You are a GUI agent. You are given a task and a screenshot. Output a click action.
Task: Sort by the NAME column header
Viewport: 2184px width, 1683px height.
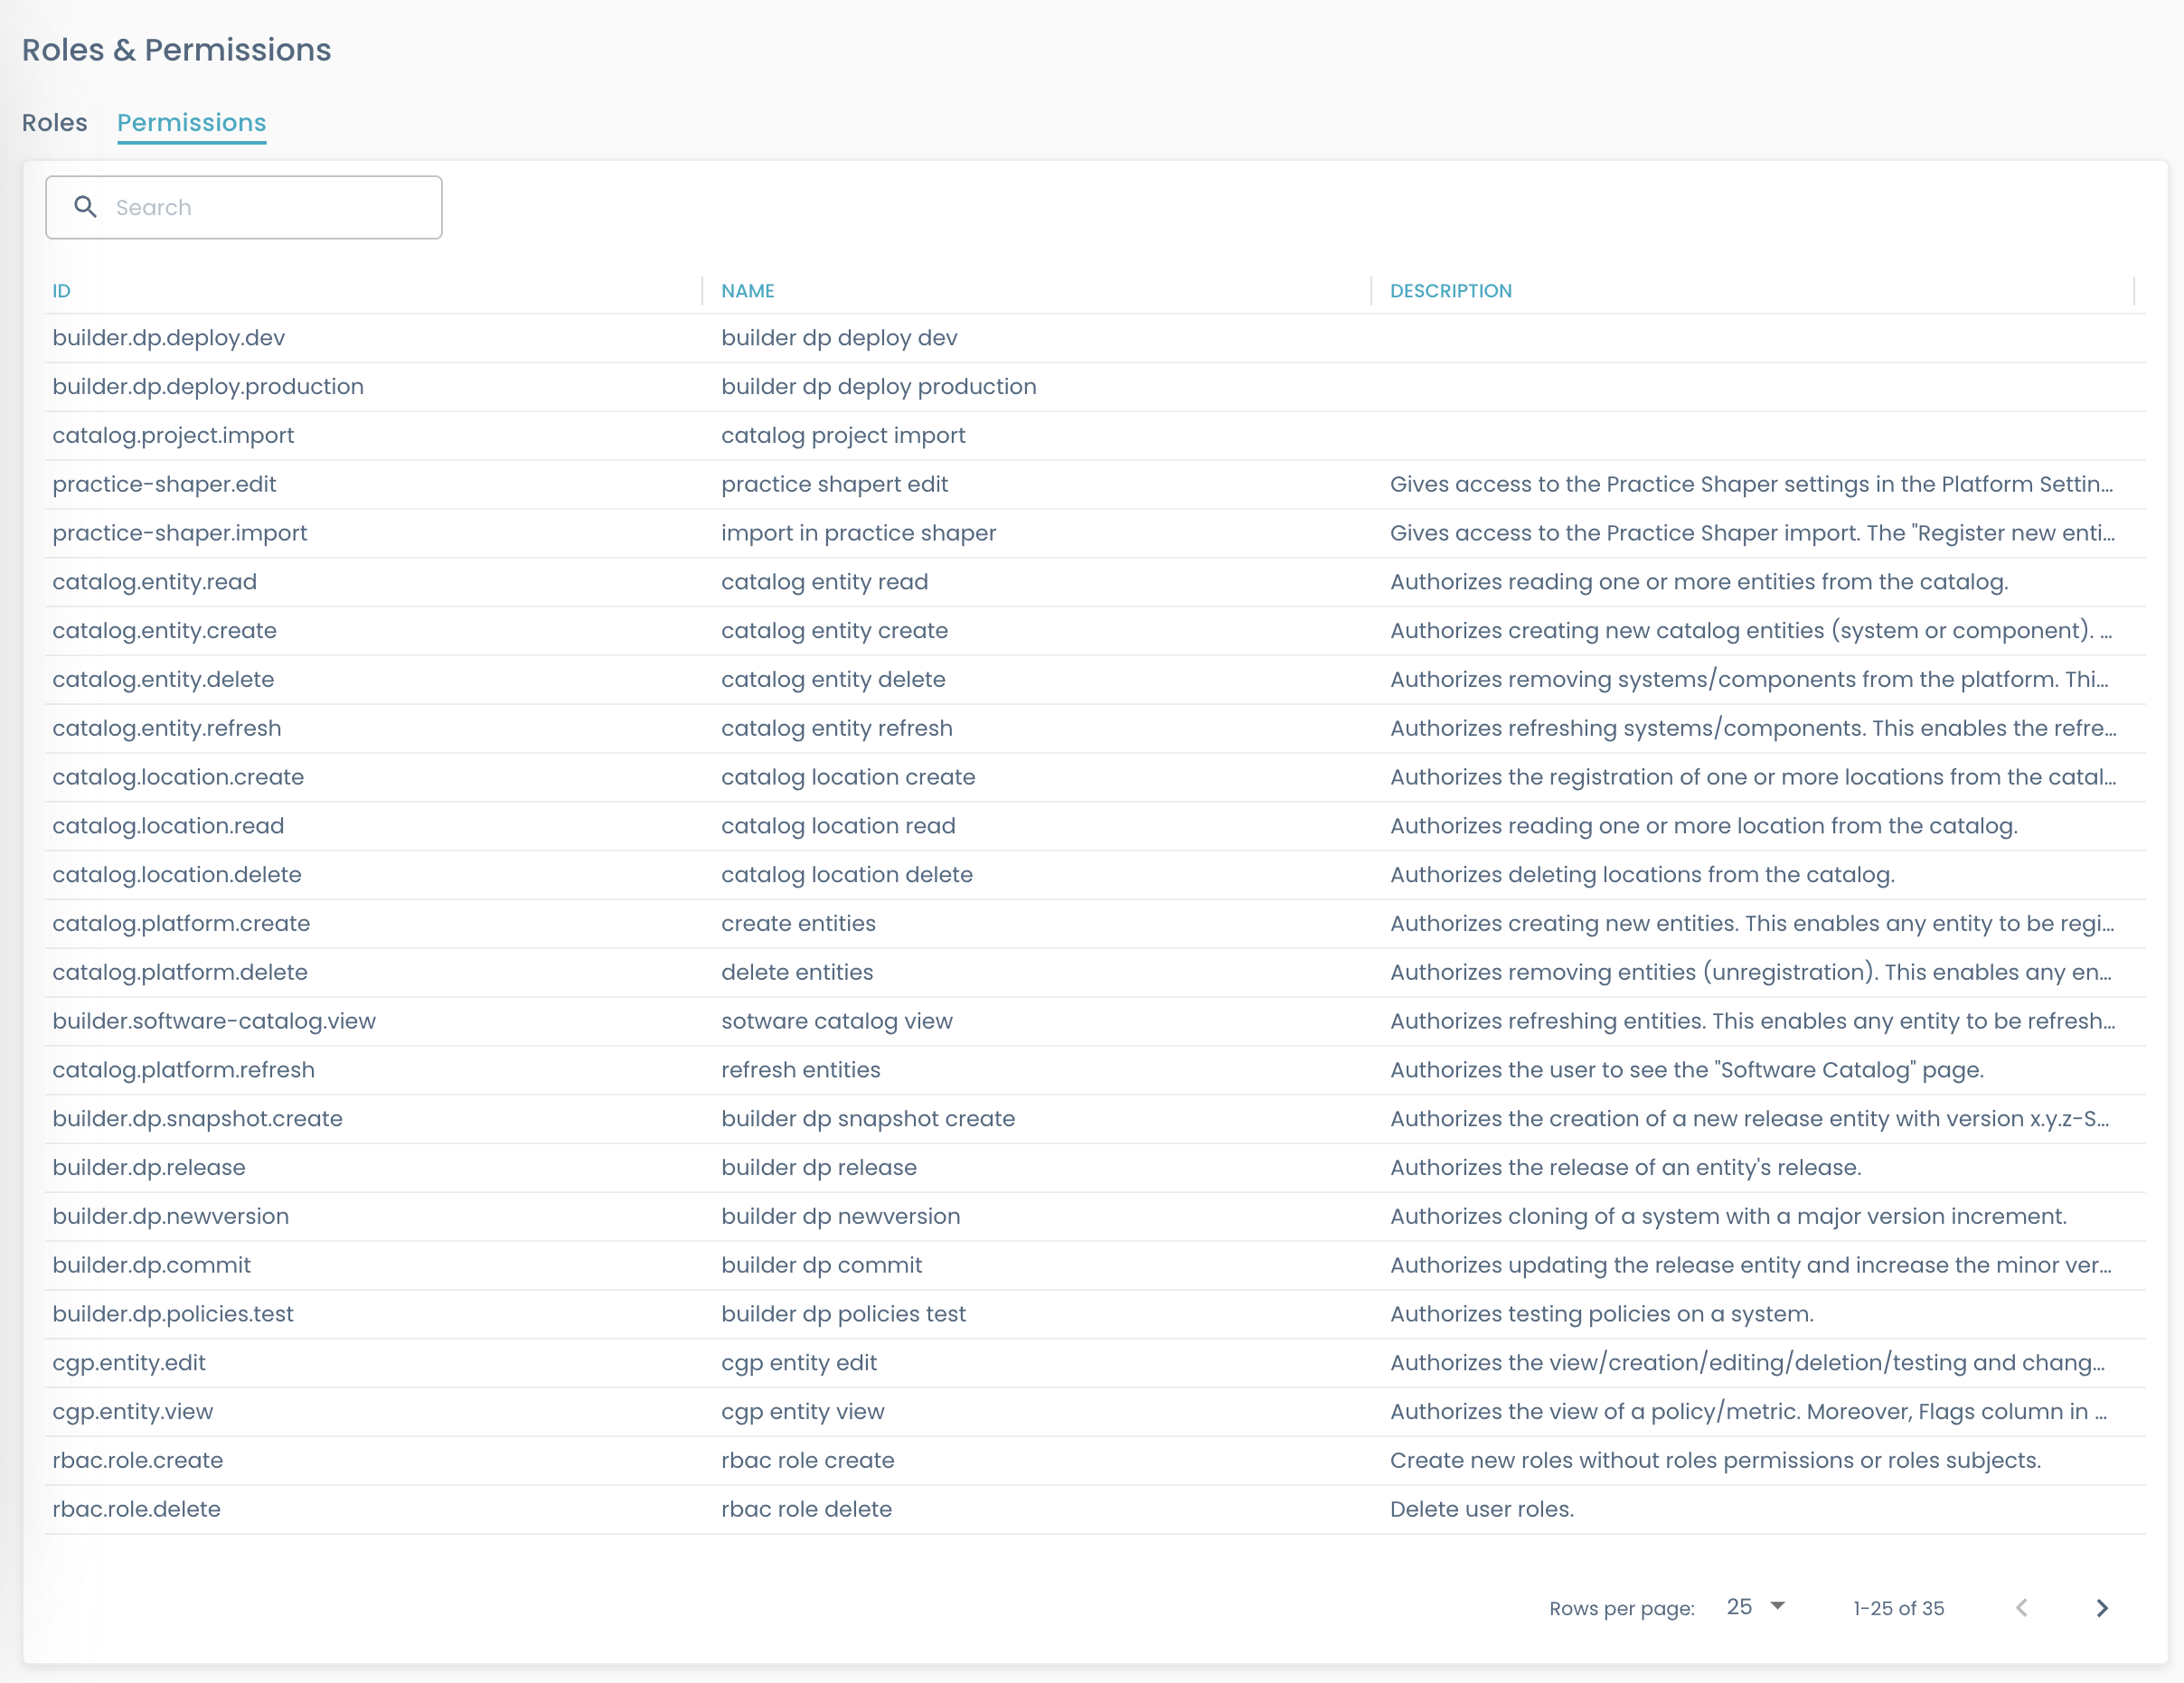coord(746,290)
